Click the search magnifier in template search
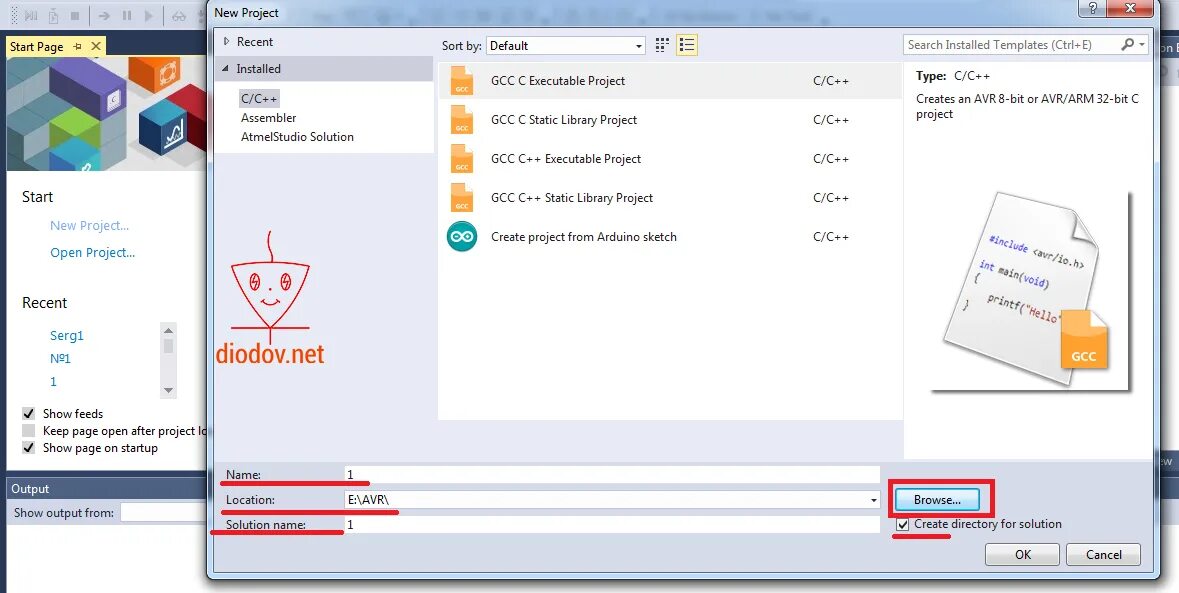The width and height of the screenshot is (1179, 593). [1127, 44]
